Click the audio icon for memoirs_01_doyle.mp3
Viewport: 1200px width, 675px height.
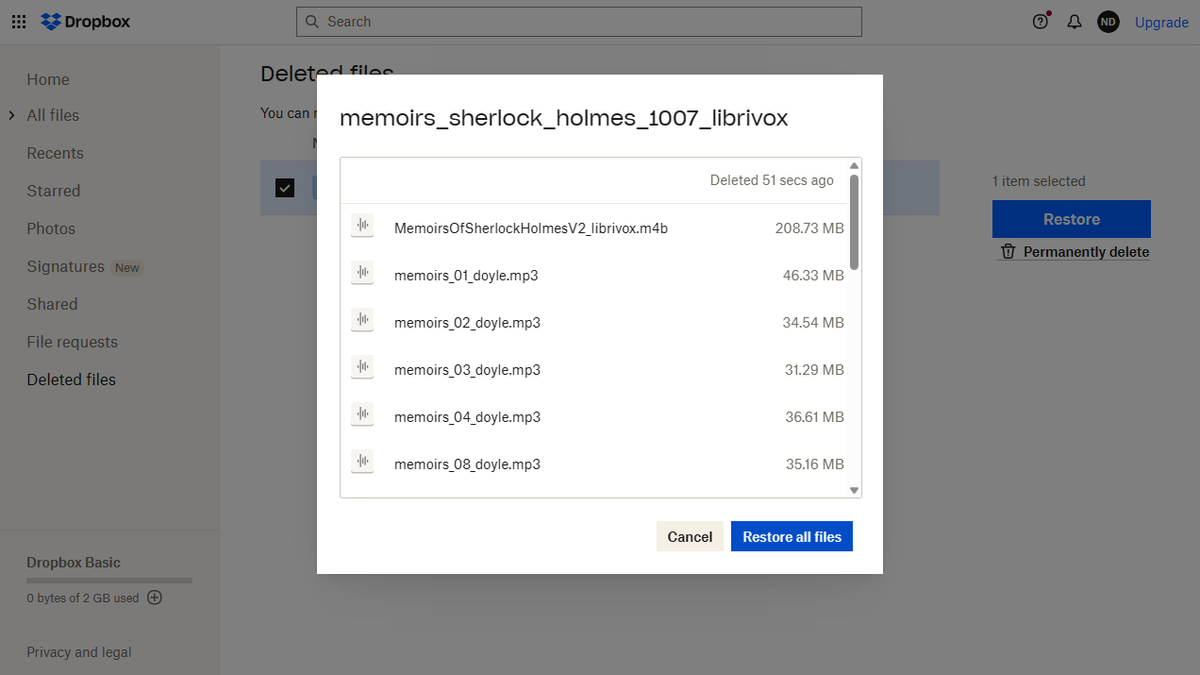tap(362, 272)
